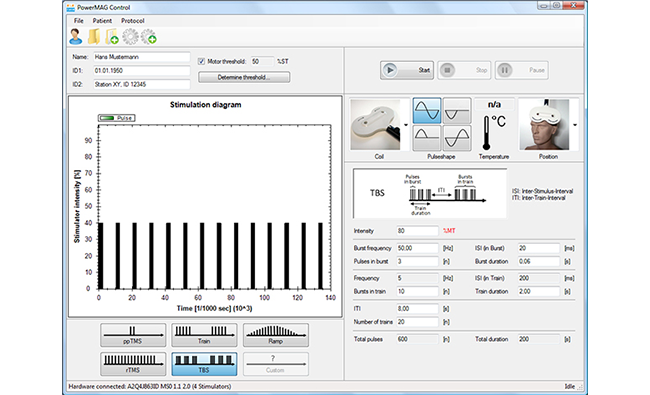The height and width of the screenshot is (395, 650).
Task: Click the Number of trains field
Action: (417, 322)
